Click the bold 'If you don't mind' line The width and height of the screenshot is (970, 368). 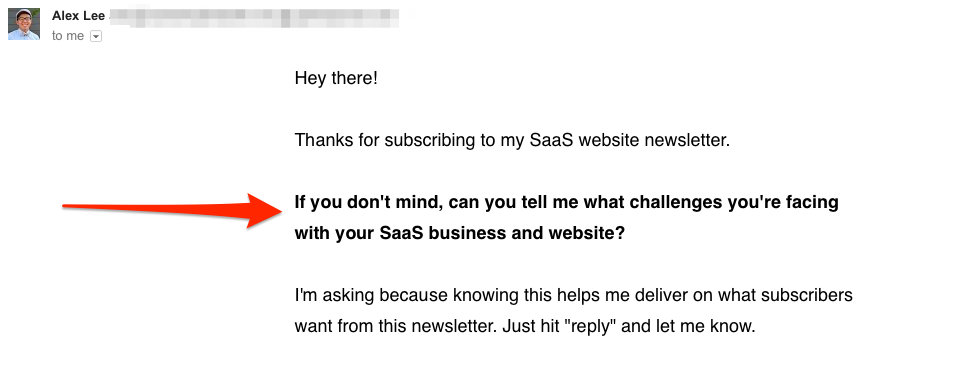point(566,202)
